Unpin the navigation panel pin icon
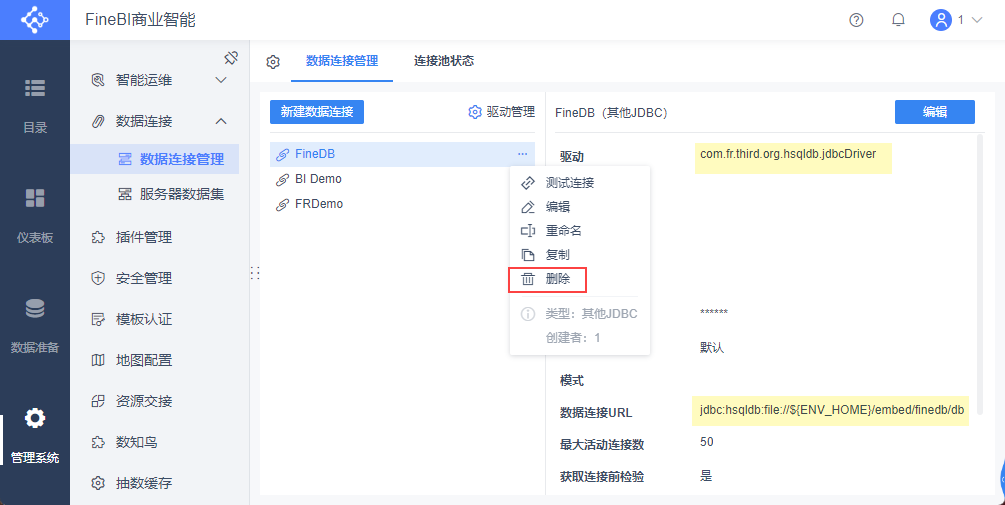 click(231, 58)
